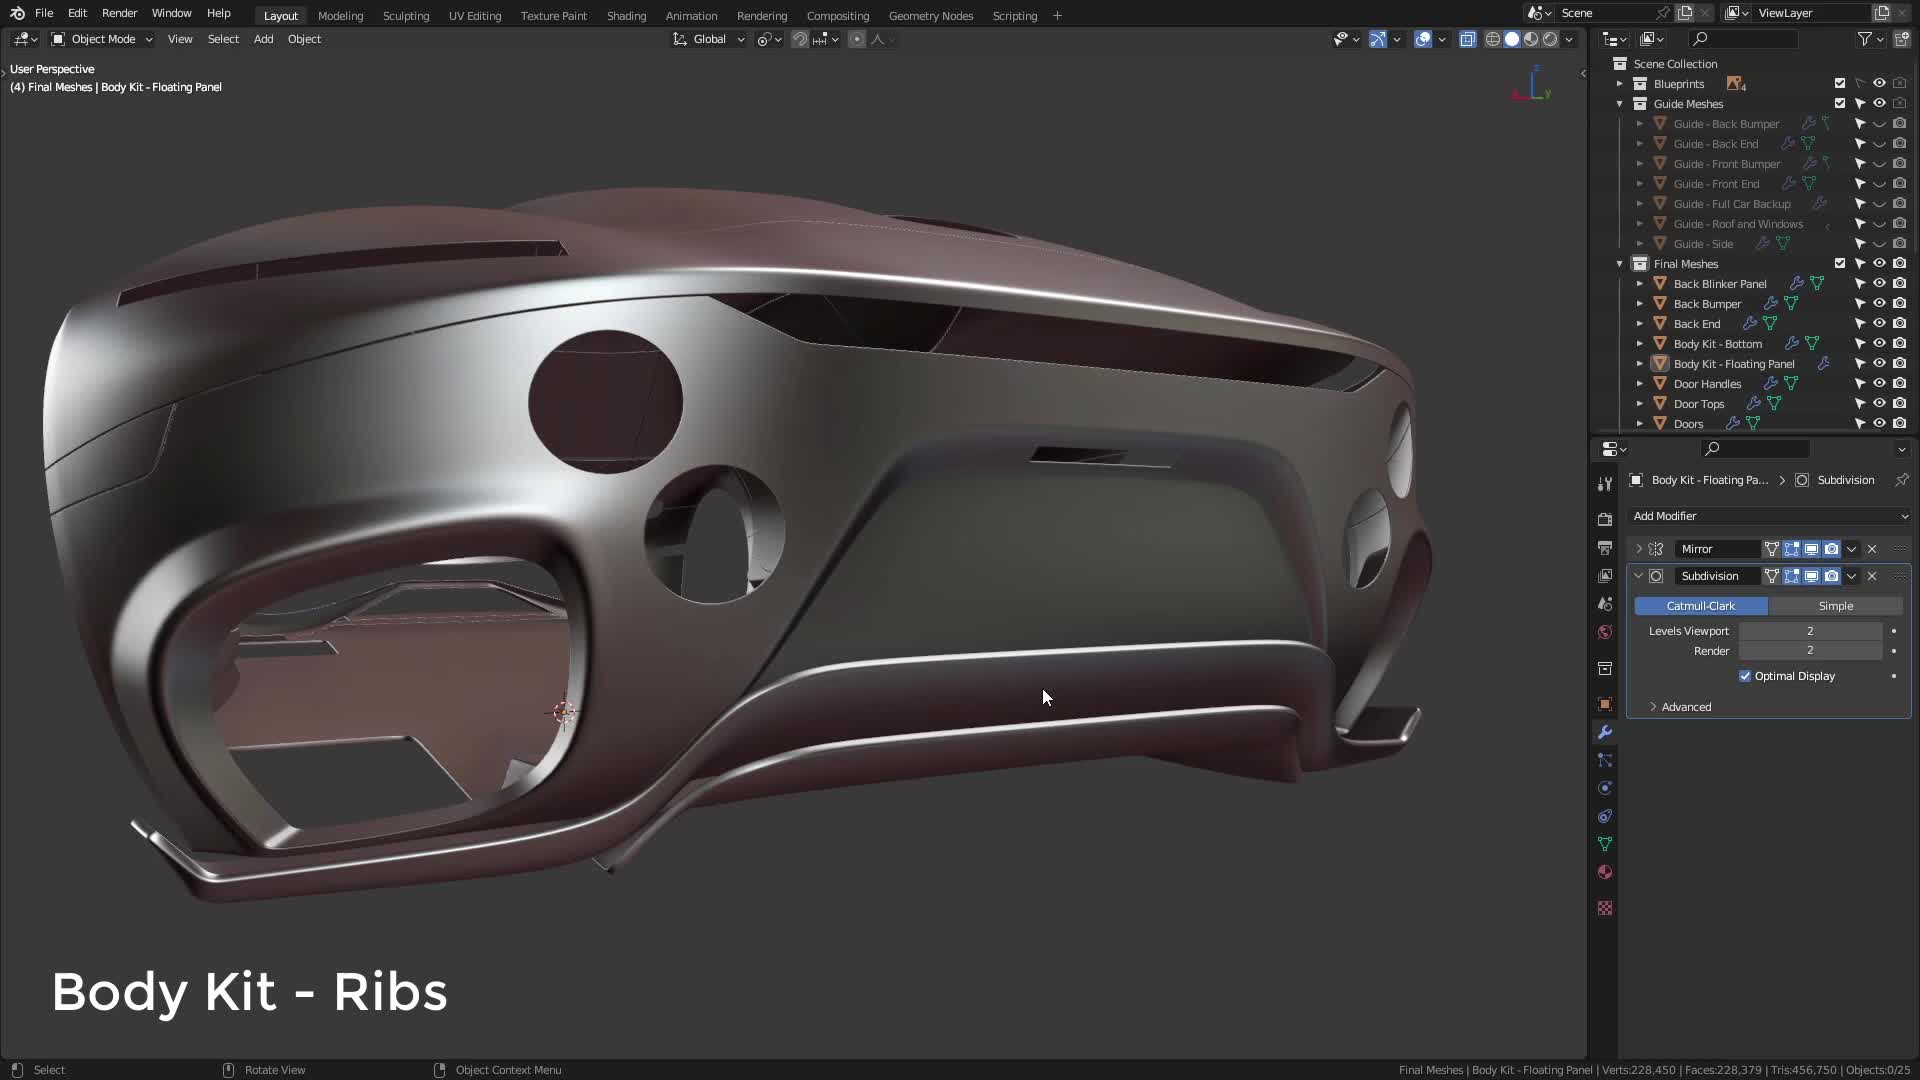The width and height of the screenshot is (1920, 1080).
Task: Open the Tool properties tab
Action: pos(1605,484)
